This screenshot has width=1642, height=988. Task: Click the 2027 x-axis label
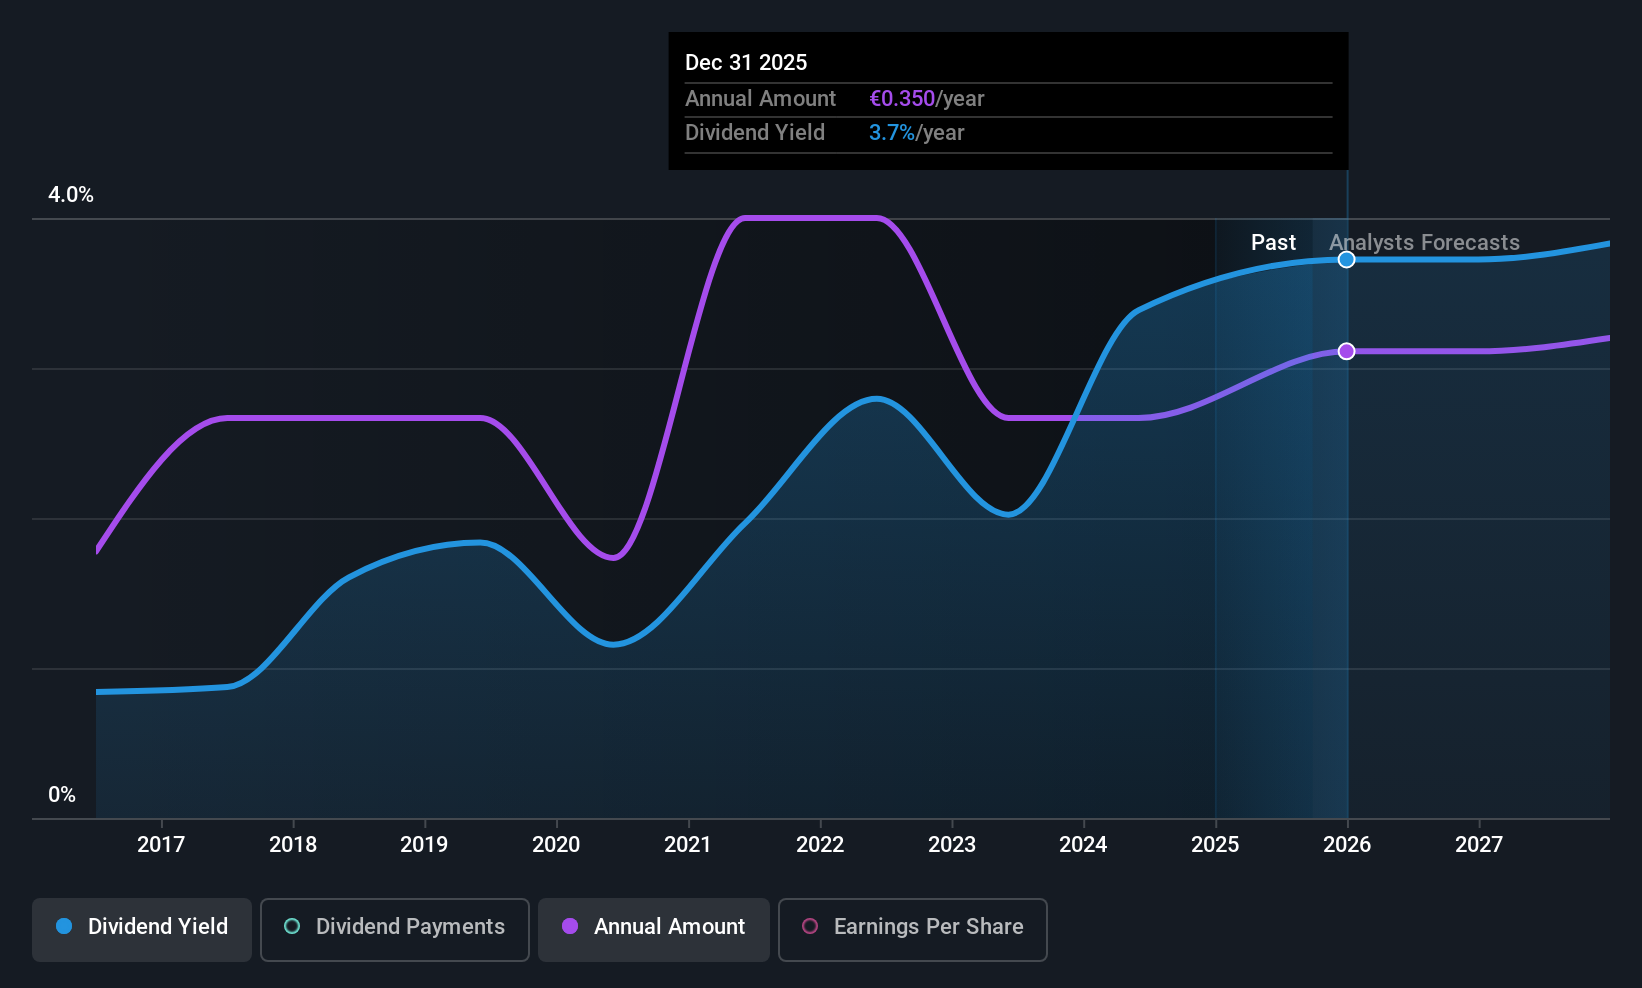pyautogui.click(x=1479, y=845)
